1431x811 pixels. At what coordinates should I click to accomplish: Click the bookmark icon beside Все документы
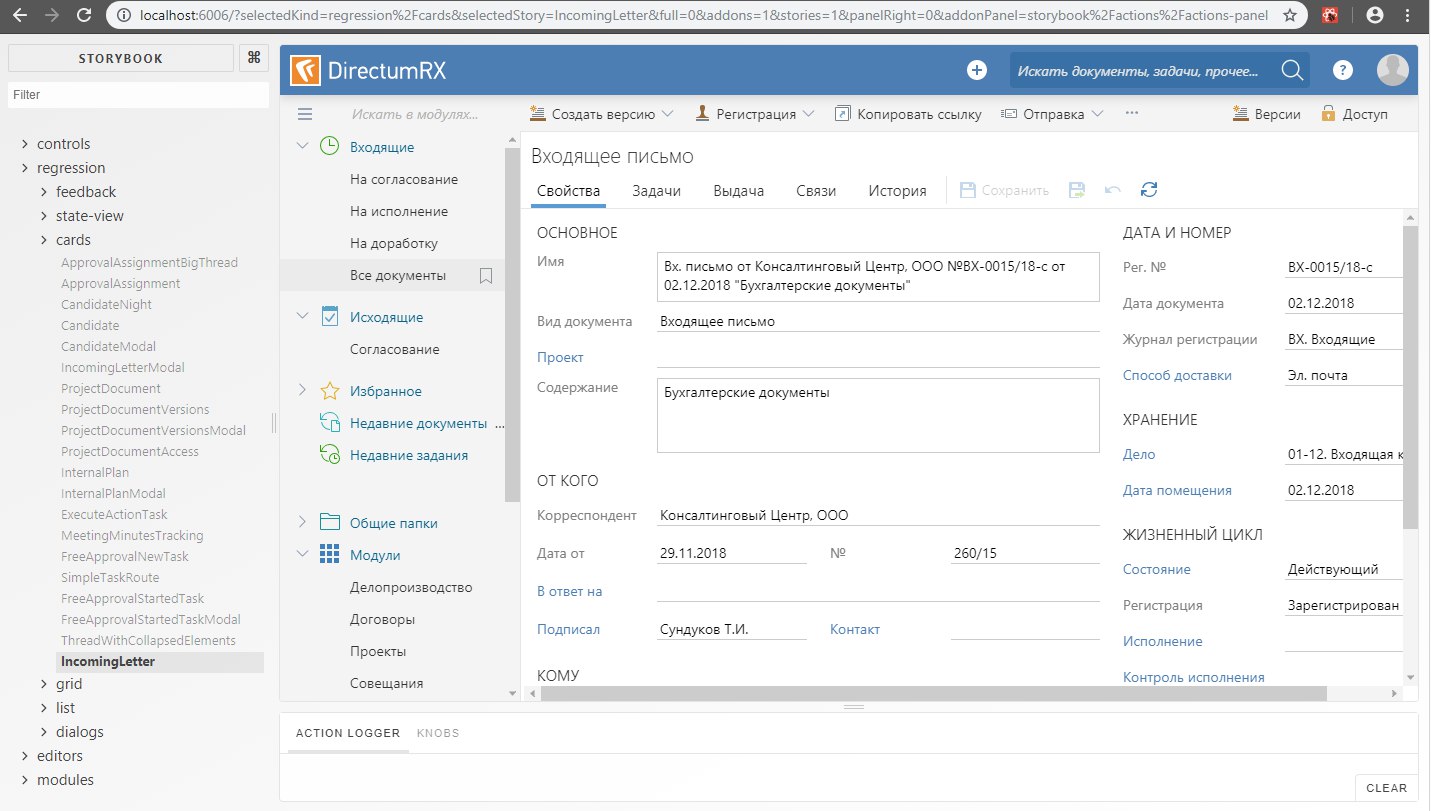[x=486, y=276]
